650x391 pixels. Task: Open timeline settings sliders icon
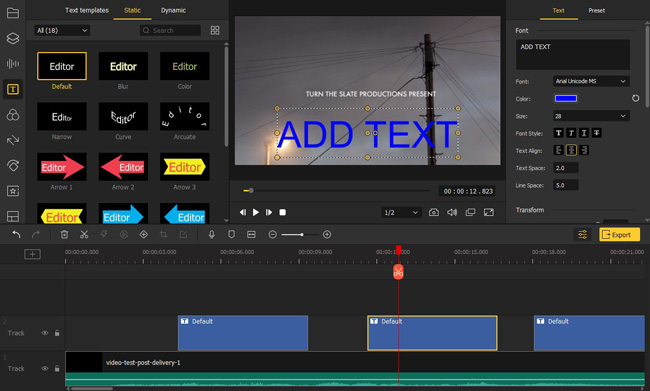582,235
